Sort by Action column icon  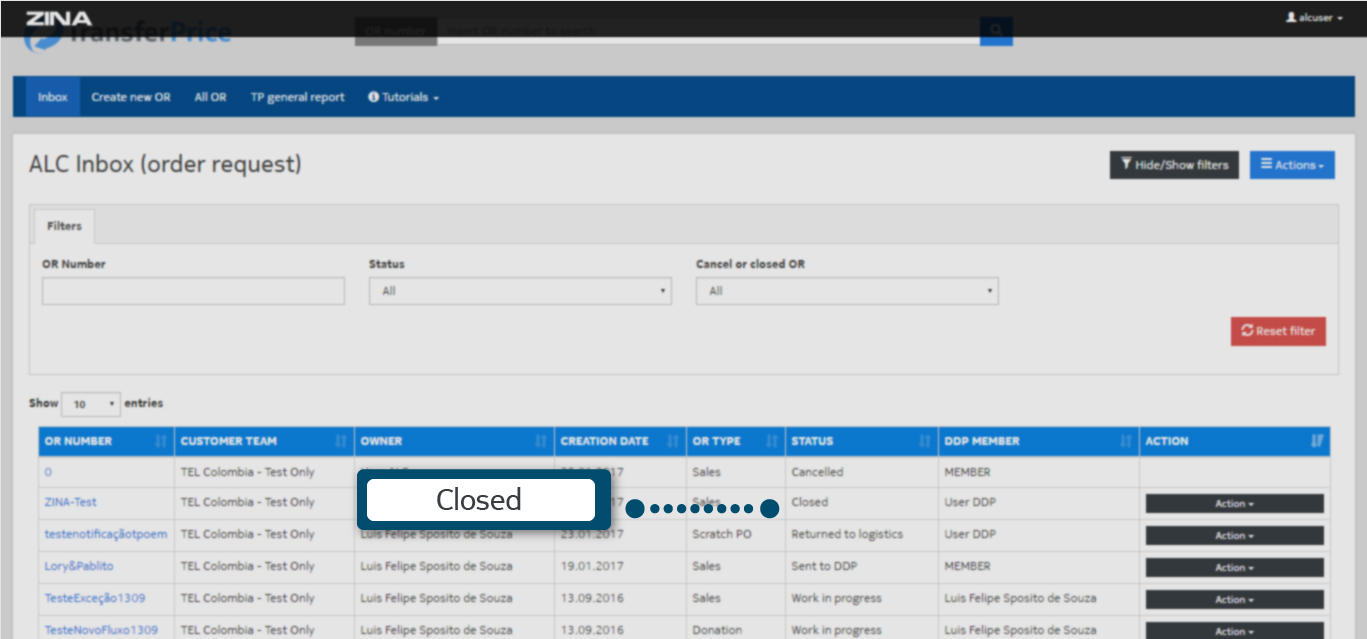[1317, 441]
